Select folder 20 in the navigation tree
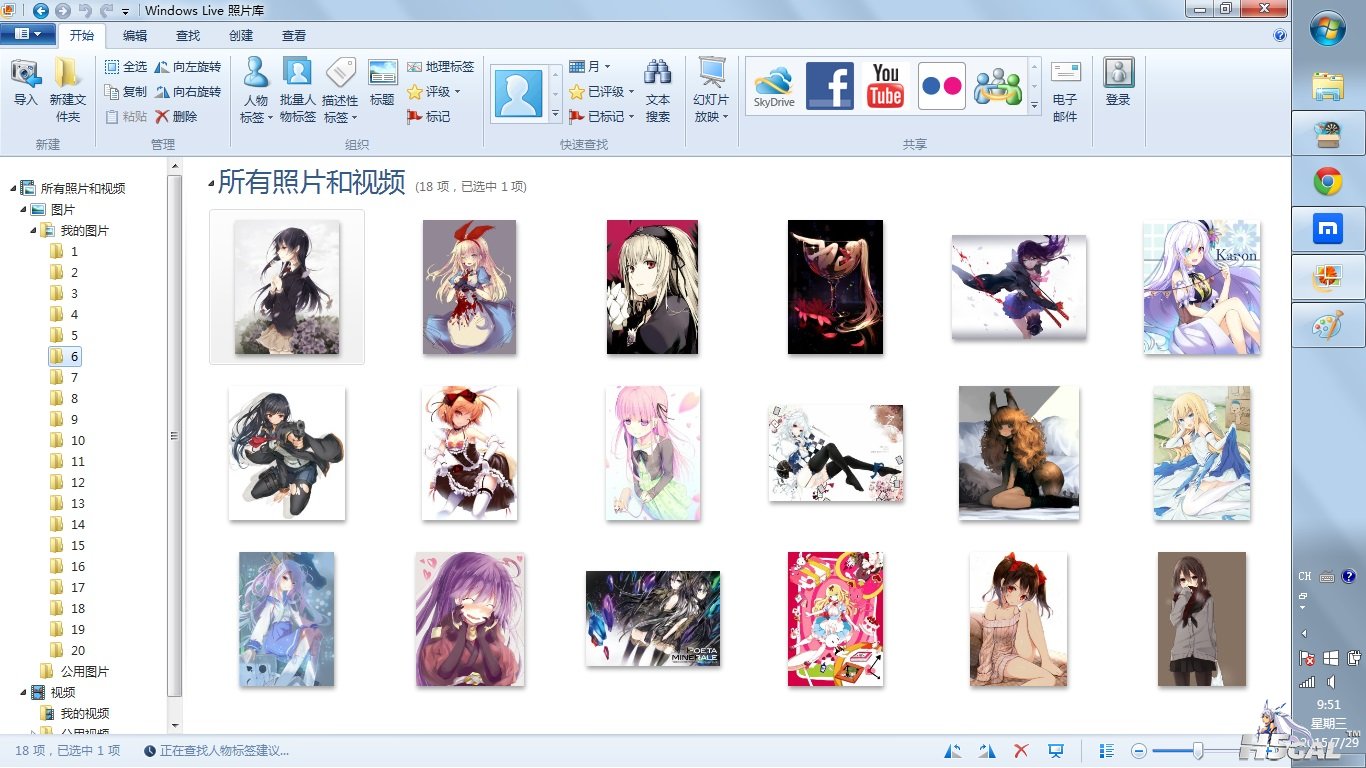Screen dimensions: 1366x768 tap(68, 651)
